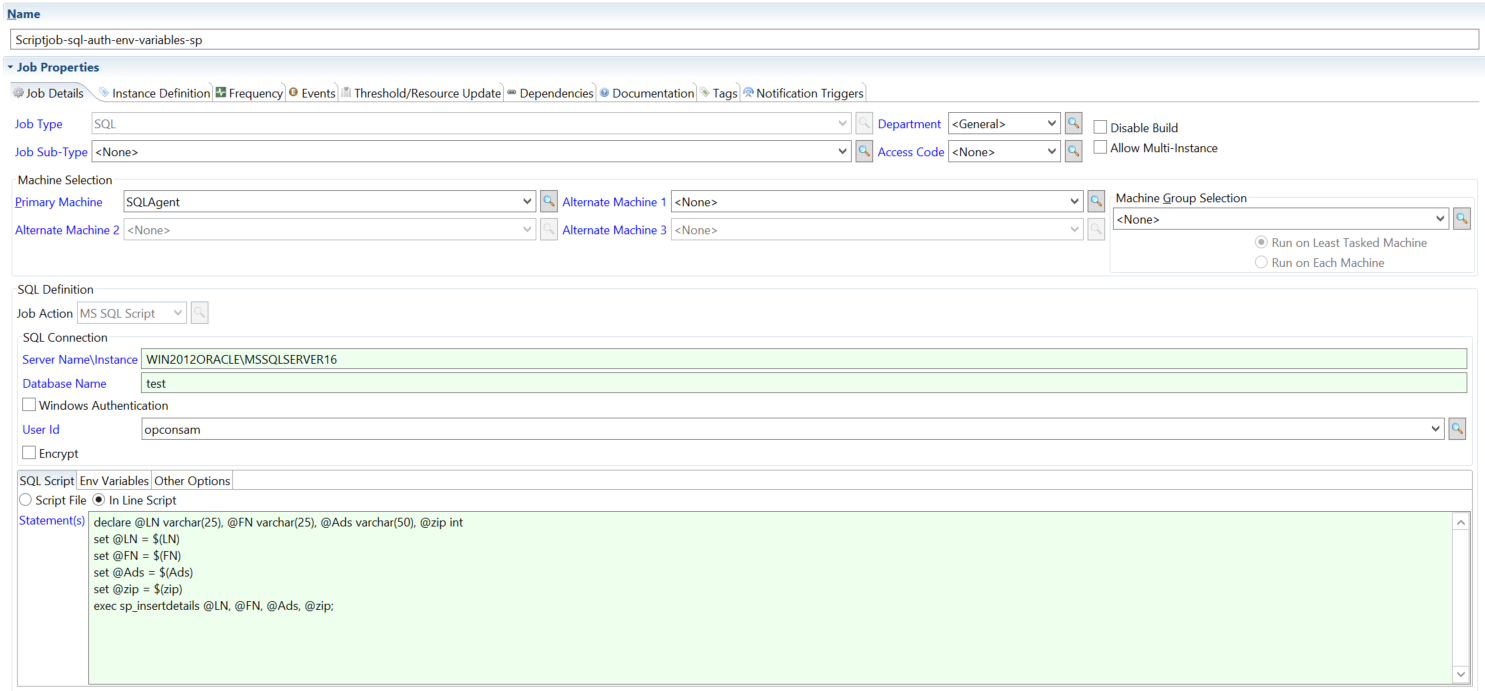This screenshot has height=691, width=1485.
Task: Switch to Env Variables sub-tab
Action: pos(114,480)
